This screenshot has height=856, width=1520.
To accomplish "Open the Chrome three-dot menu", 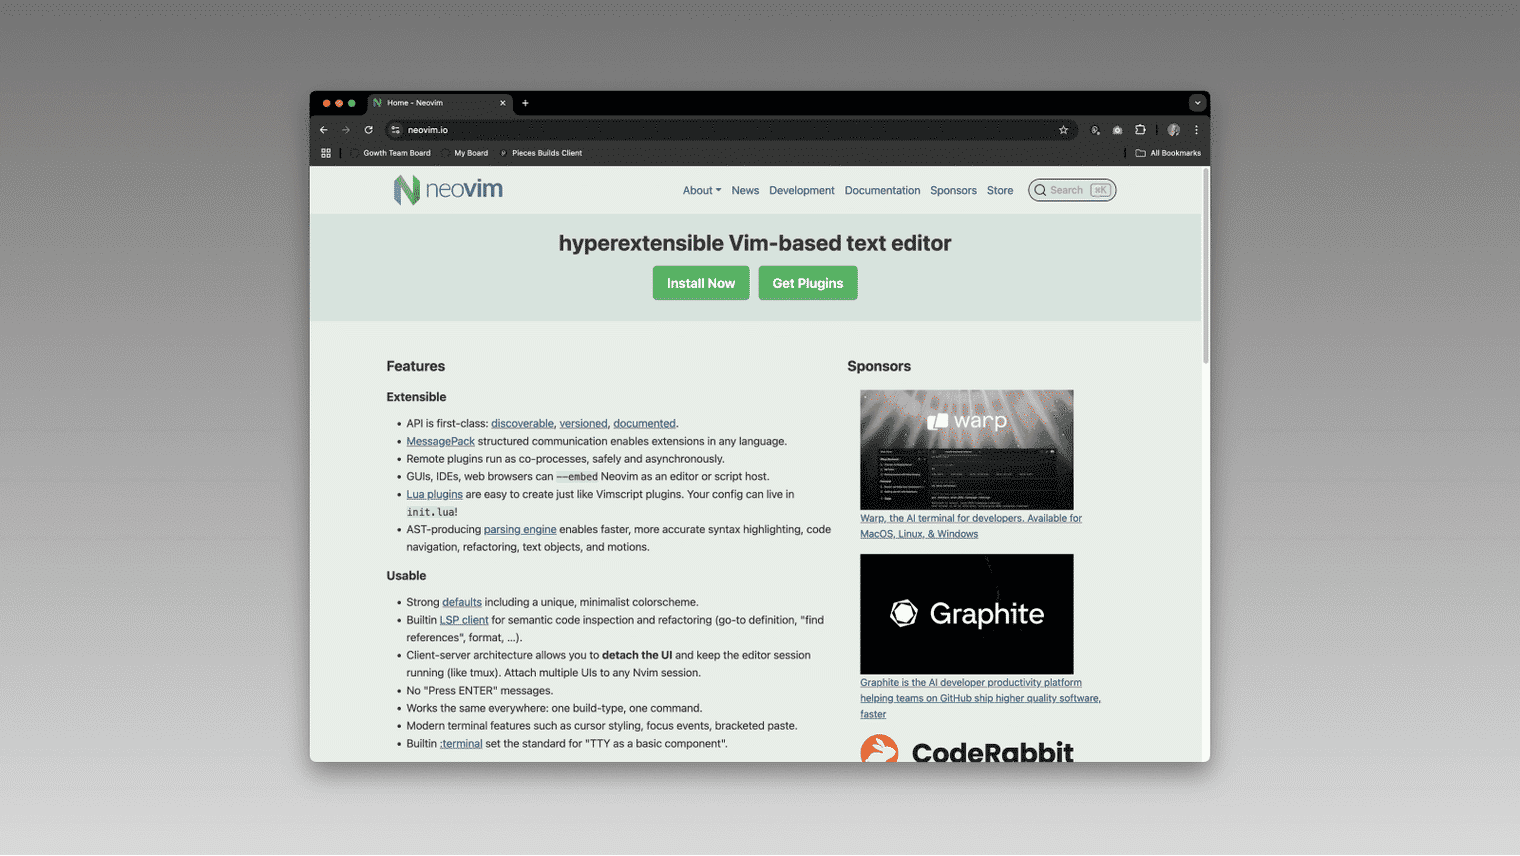I will [x=1196, y=130].
